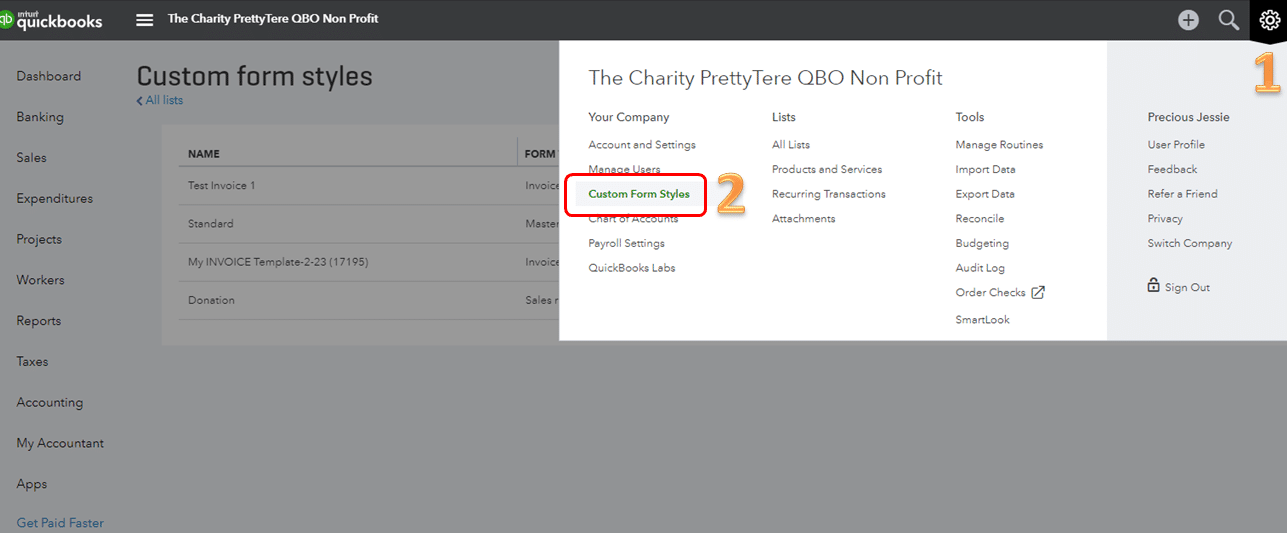Open Chart of Accounts
The height and width of the screenshot is (533, 1287).
[x=633, y=219]
